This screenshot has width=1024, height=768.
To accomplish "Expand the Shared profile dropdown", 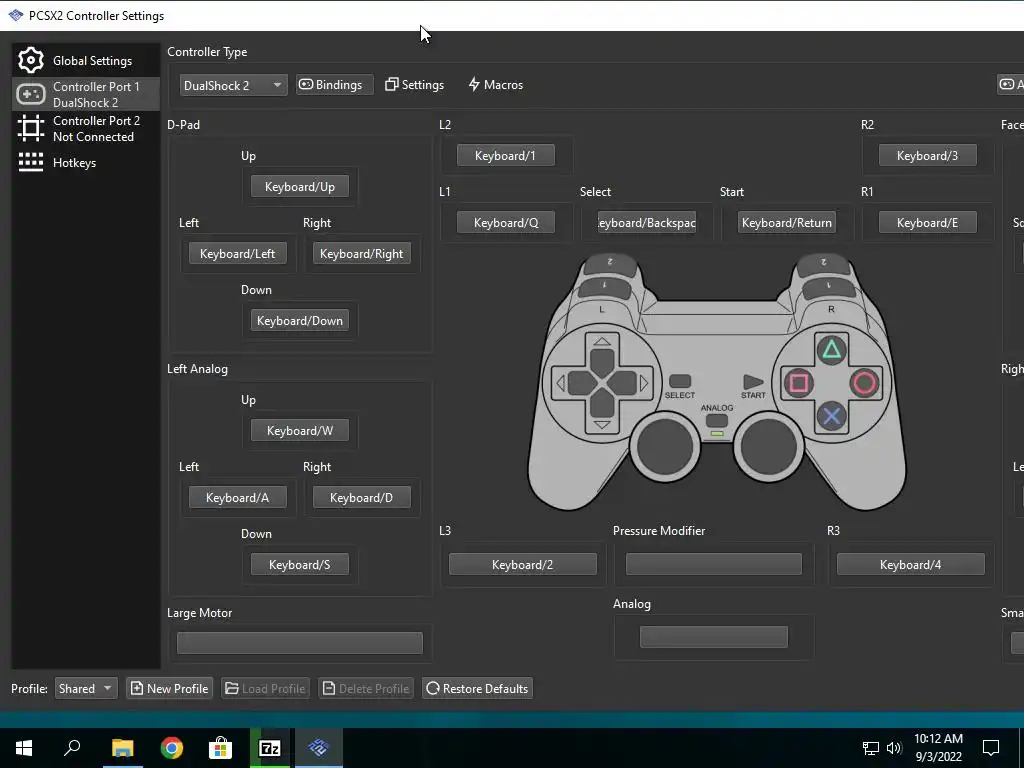I will coord(86,688).
